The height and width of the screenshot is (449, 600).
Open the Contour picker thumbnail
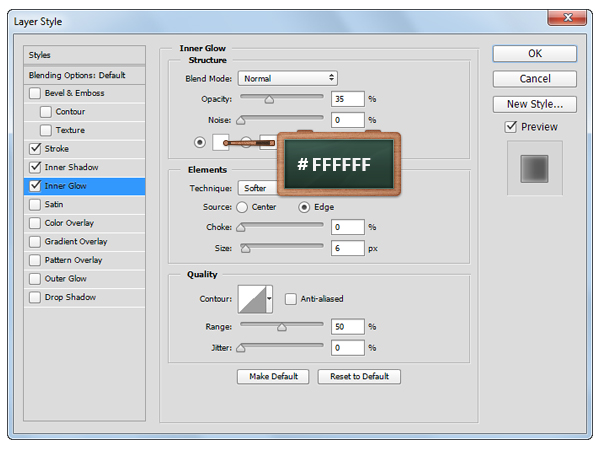click(x=251, y=299)
